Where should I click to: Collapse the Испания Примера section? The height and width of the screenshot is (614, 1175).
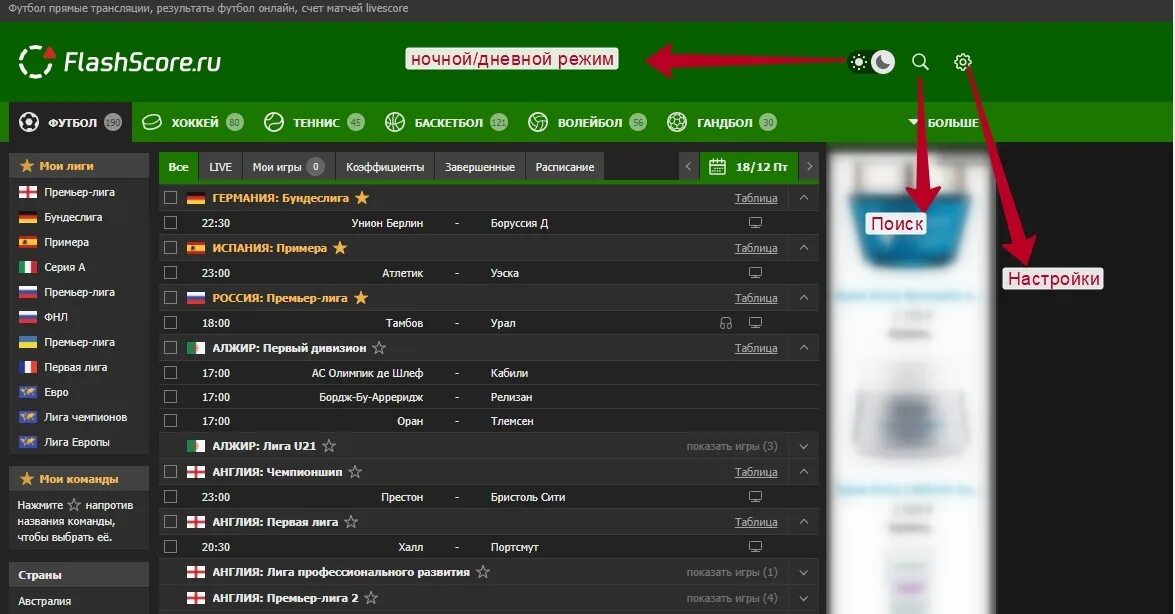coord(804,247)
